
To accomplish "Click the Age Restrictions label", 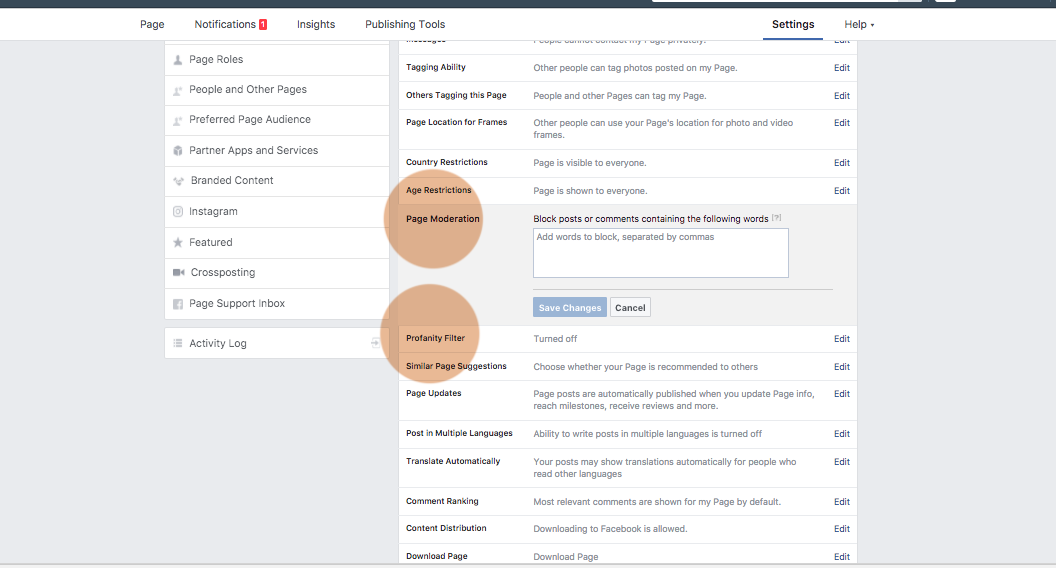I will [x=438, y=190].
